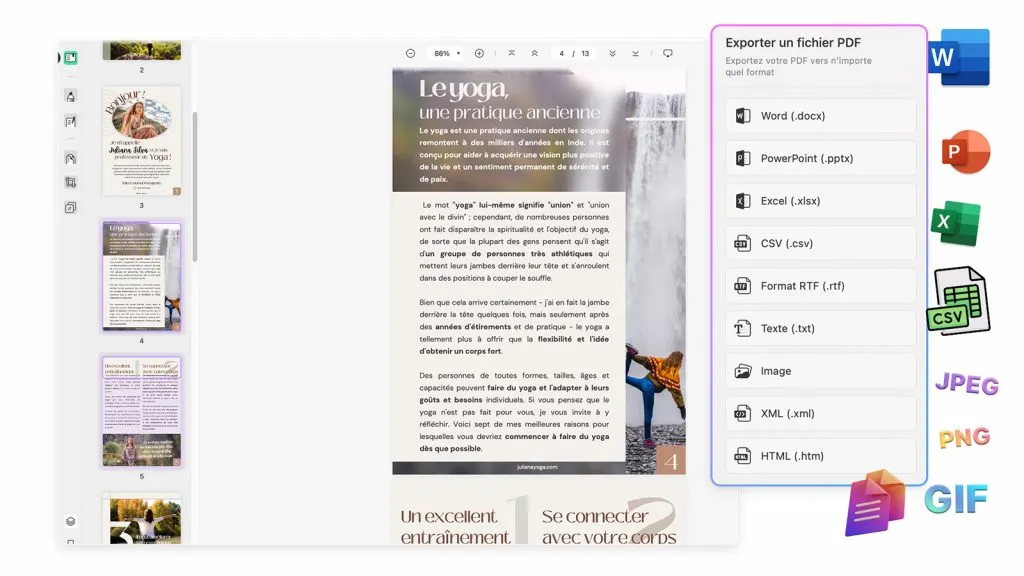Viewport: 1024px width, 576px height.
Task: Click the settings icon at bottom left
Action: [x=69, y=521]
